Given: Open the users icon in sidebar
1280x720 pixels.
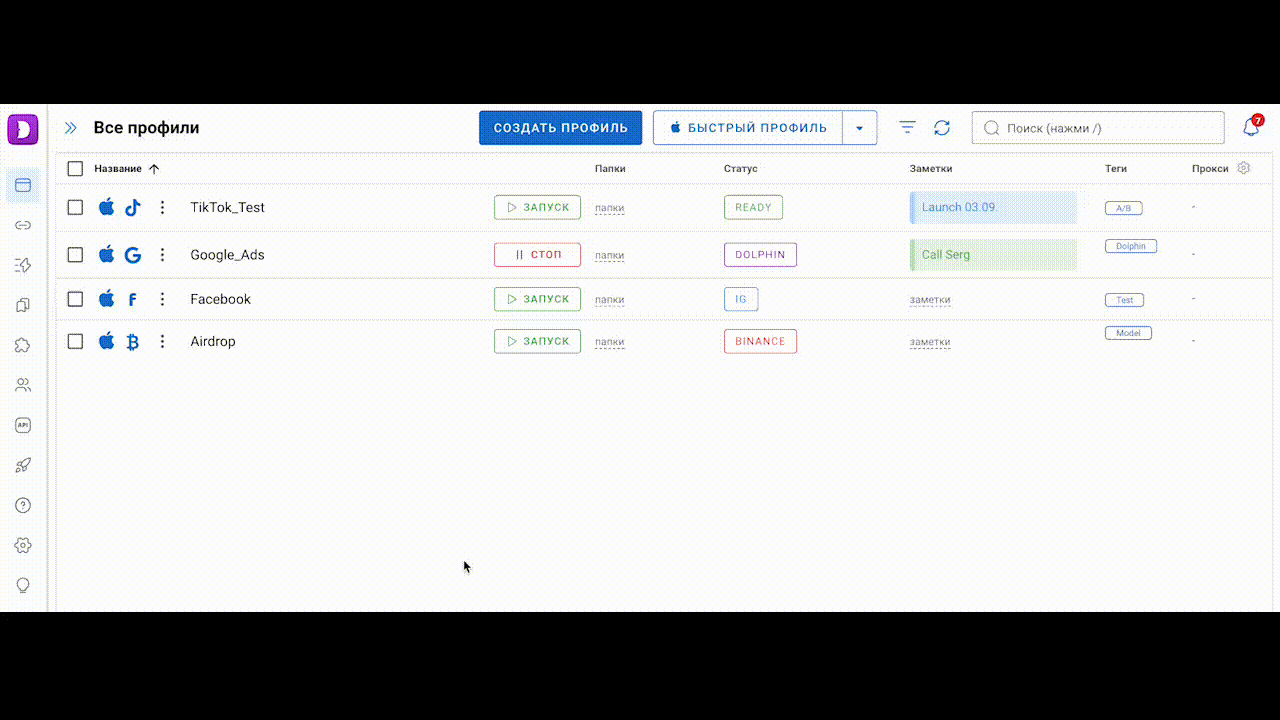Looking at the screenshot, I should coord(23,385).
